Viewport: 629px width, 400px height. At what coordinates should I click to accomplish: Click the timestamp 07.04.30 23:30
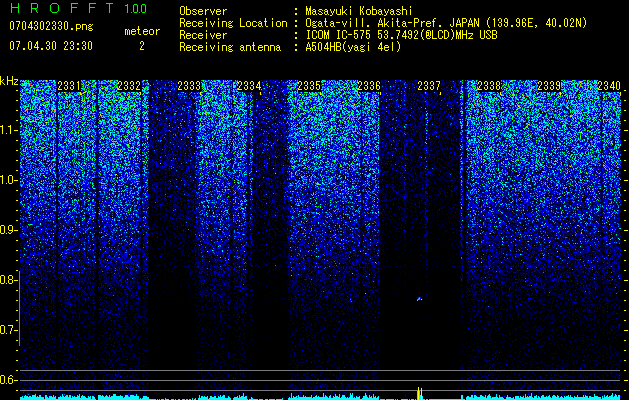coord(51,46)
